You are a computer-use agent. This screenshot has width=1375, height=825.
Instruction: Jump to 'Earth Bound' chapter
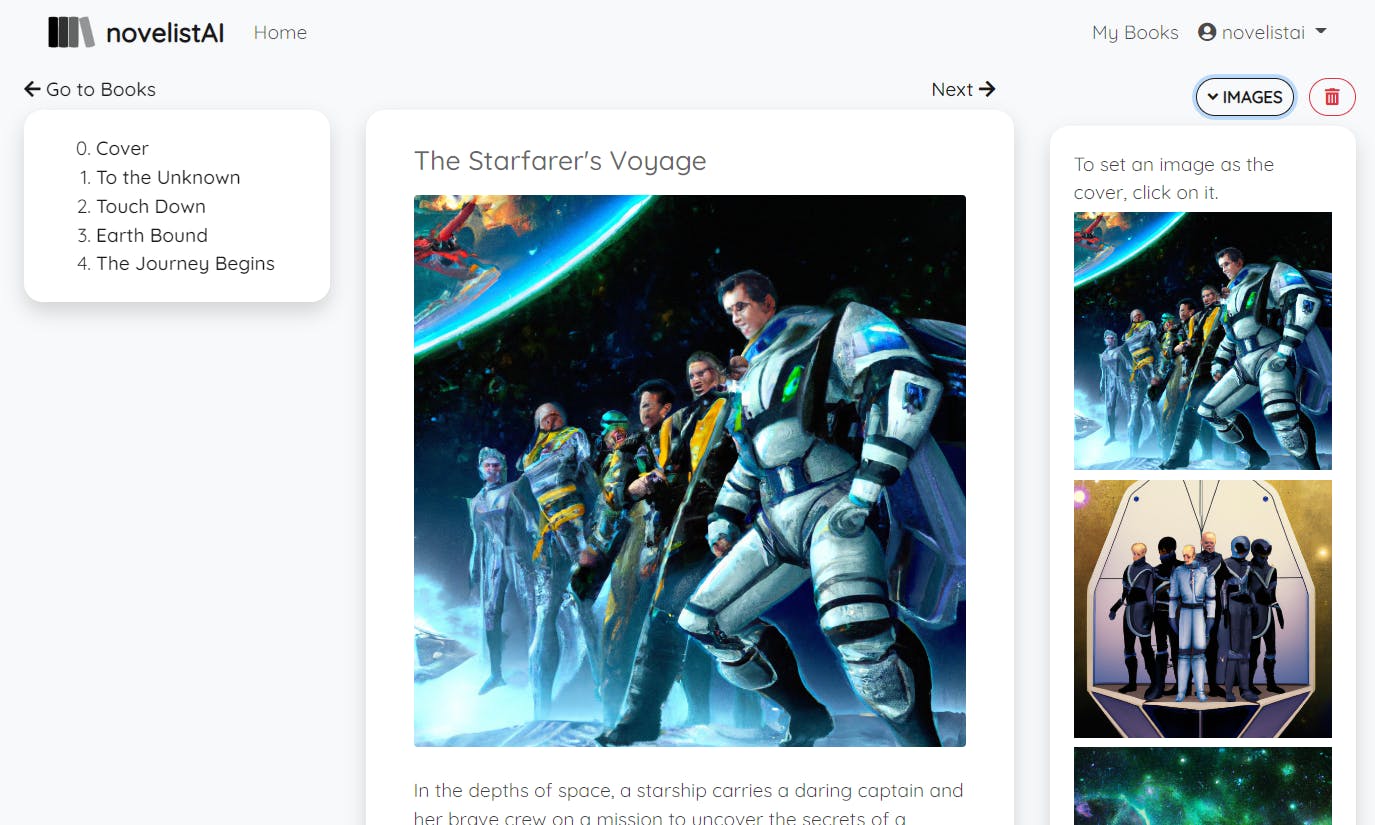[x=152, y=235]
